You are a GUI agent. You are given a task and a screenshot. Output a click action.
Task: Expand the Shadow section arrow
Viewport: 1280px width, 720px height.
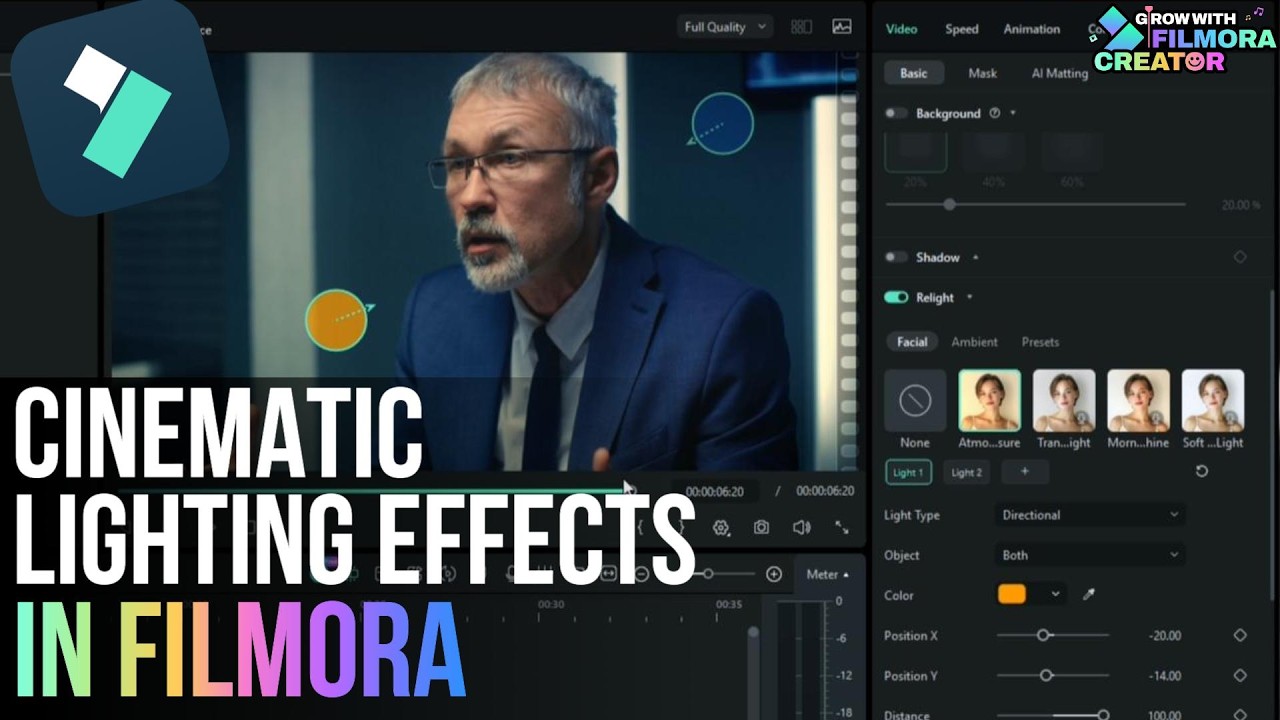pos(975,257)
